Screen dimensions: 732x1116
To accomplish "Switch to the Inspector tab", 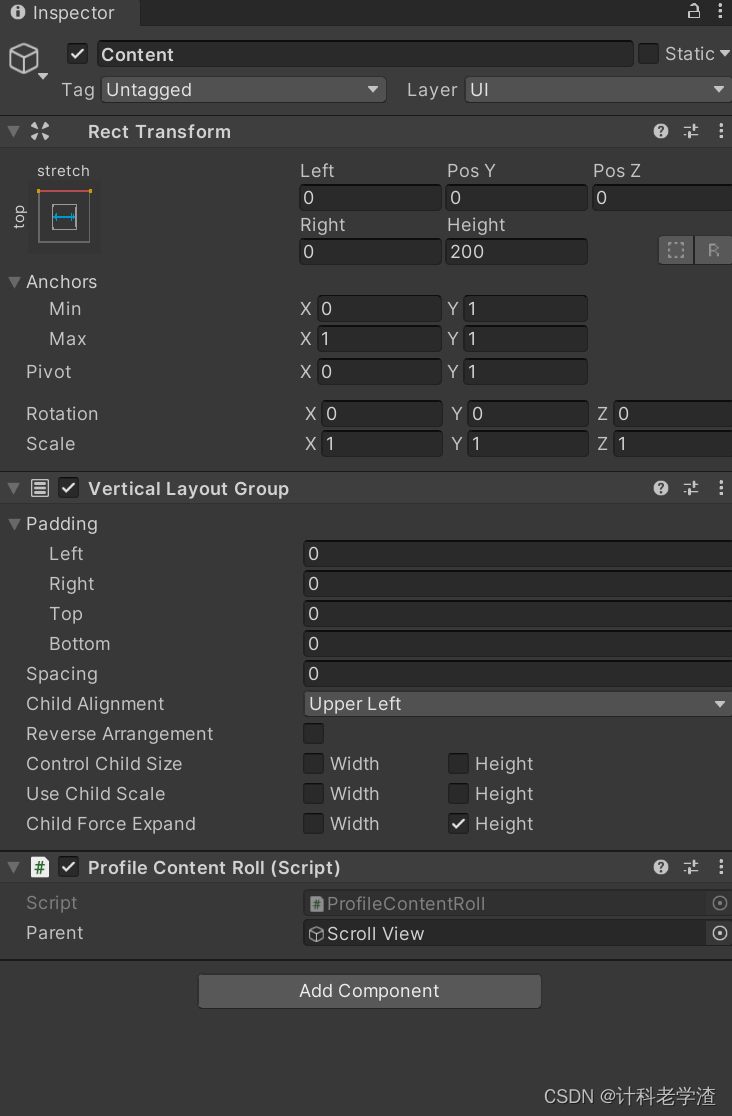I will click(60, 13).
